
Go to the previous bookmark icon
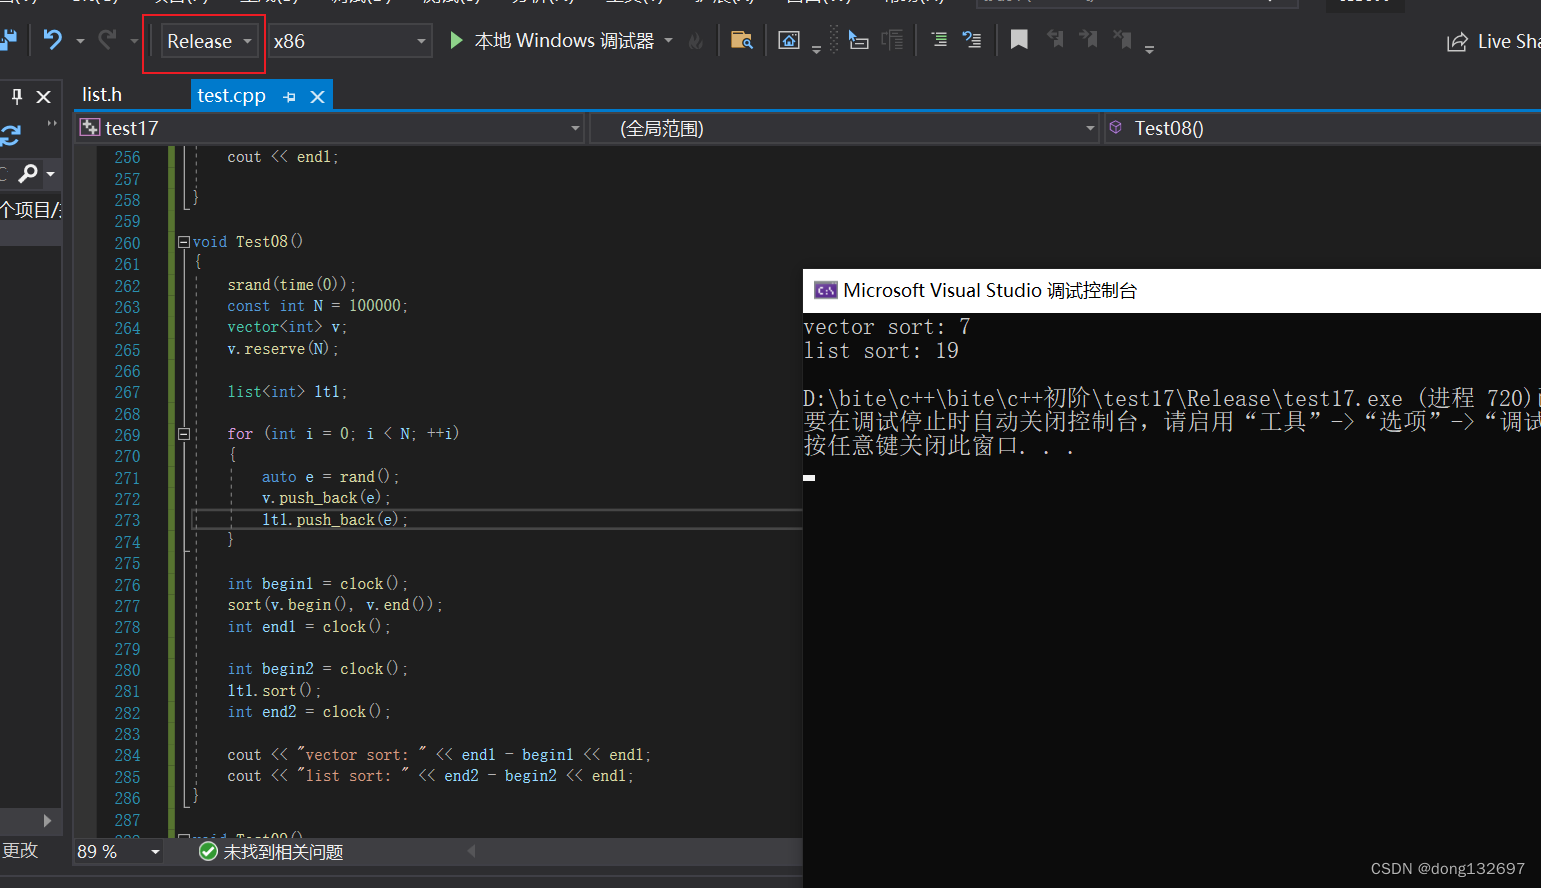[1055, 40]
